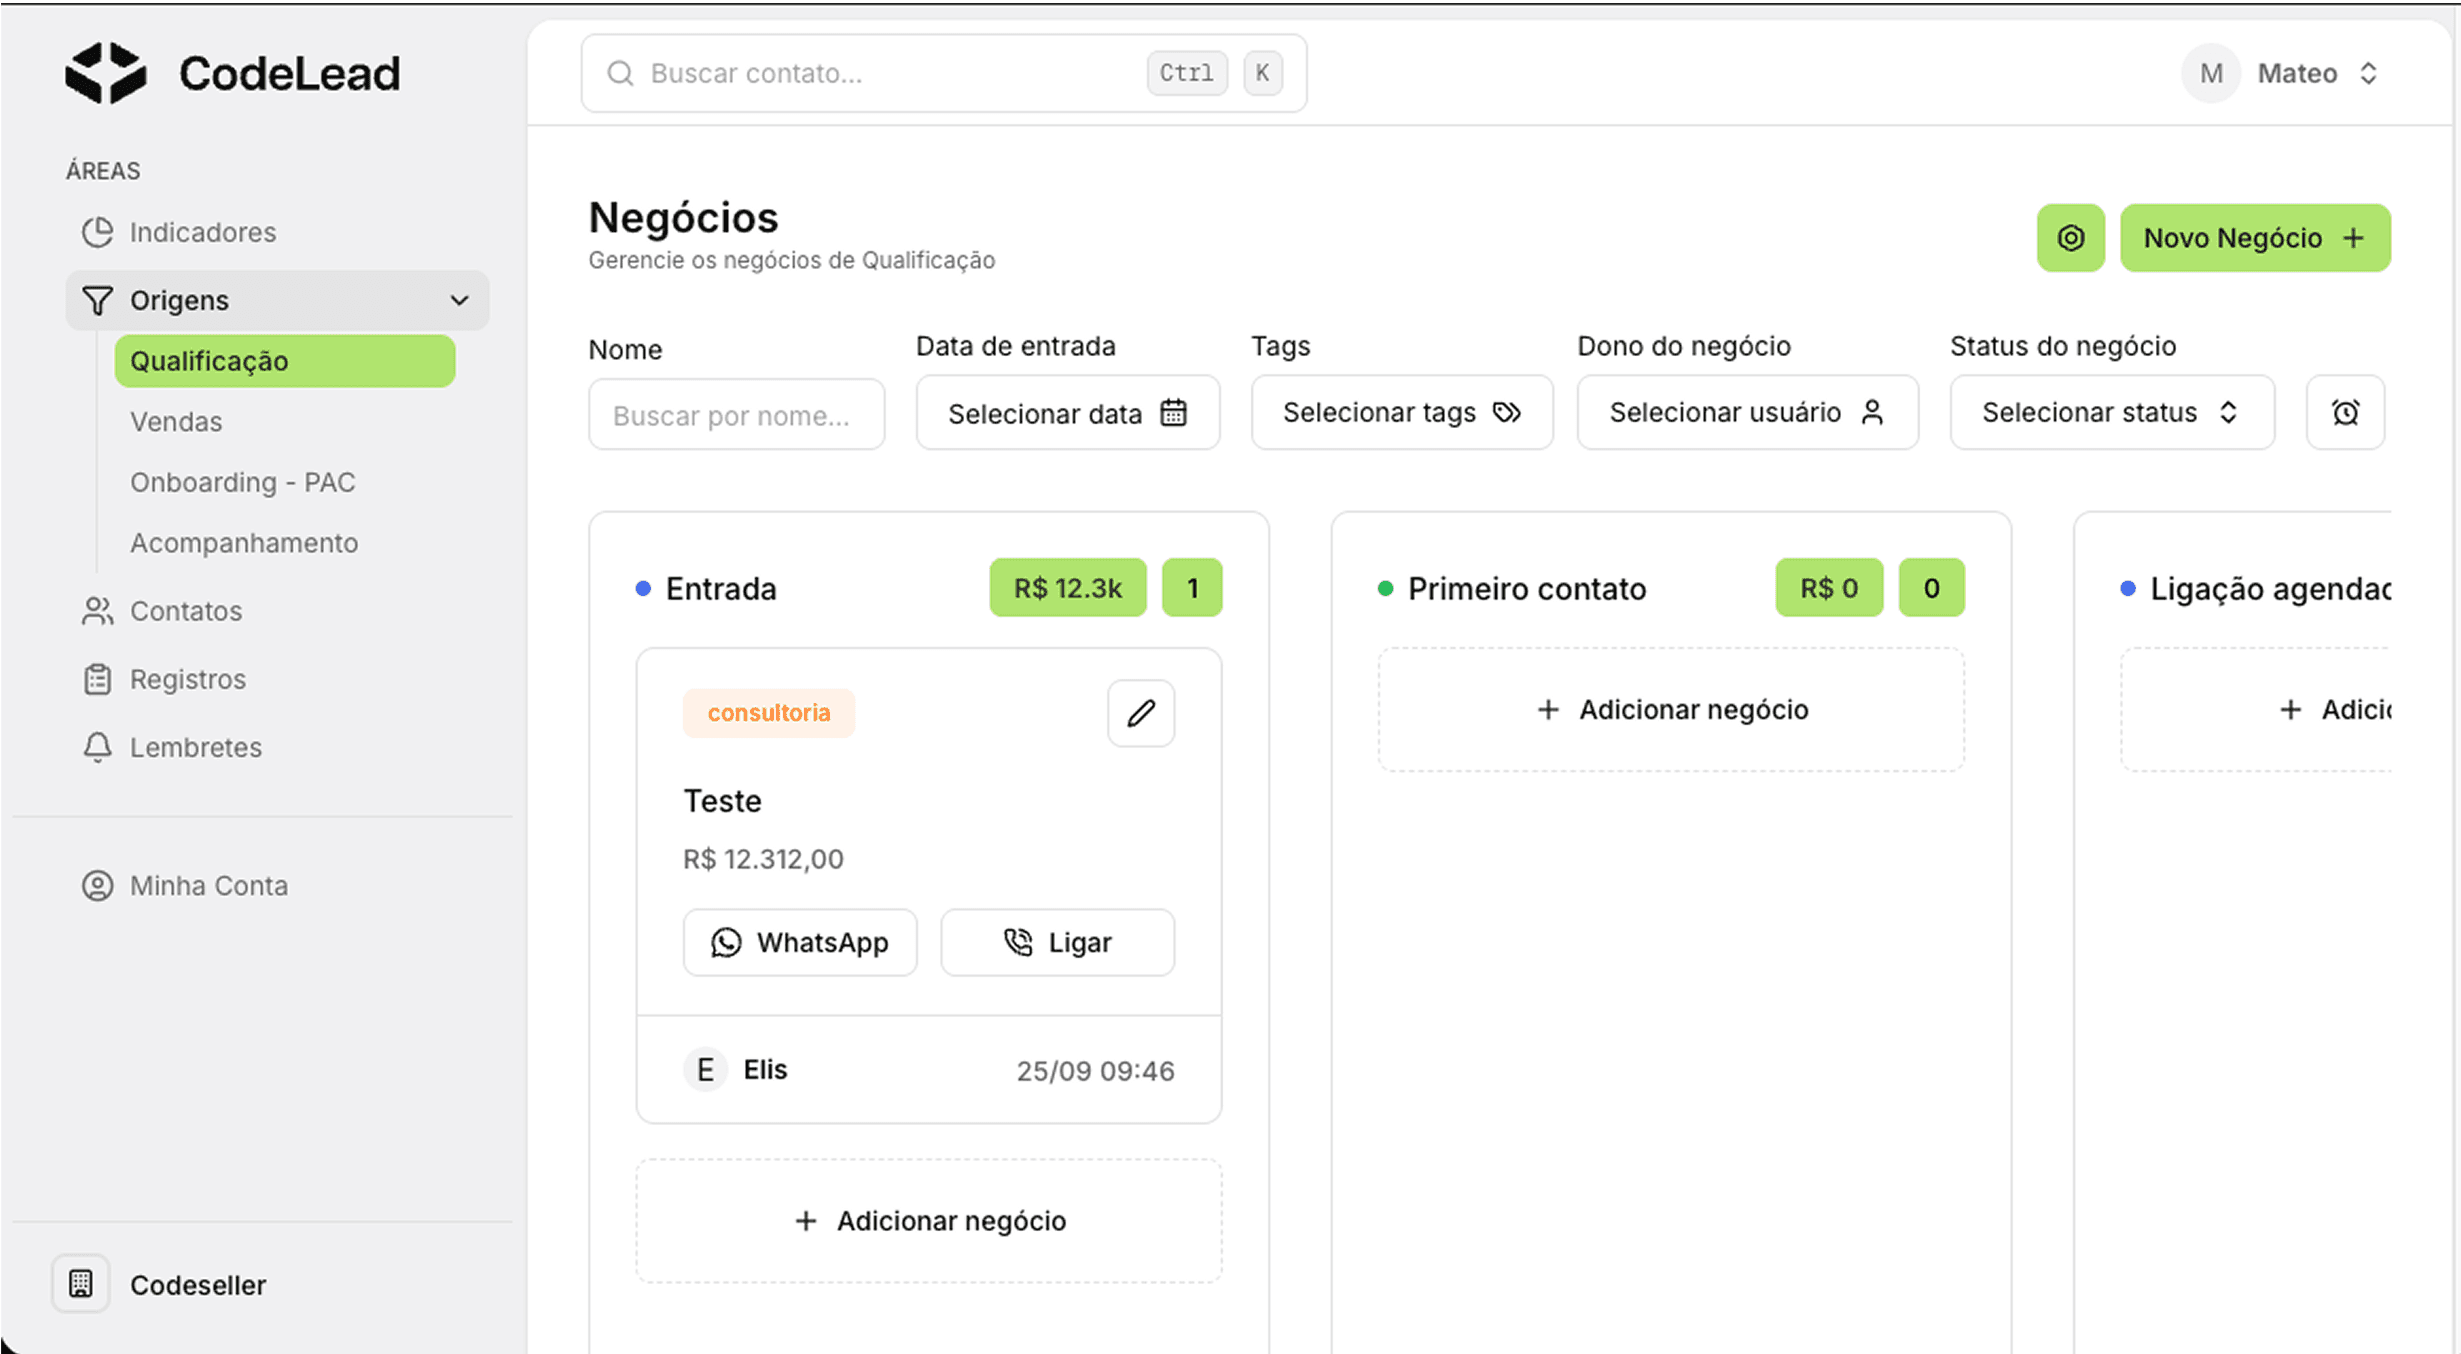Viewport: 2461px width, 1354px height.
Task: Open Selecionar usuário owner picker
Action: click(1746, 412)
